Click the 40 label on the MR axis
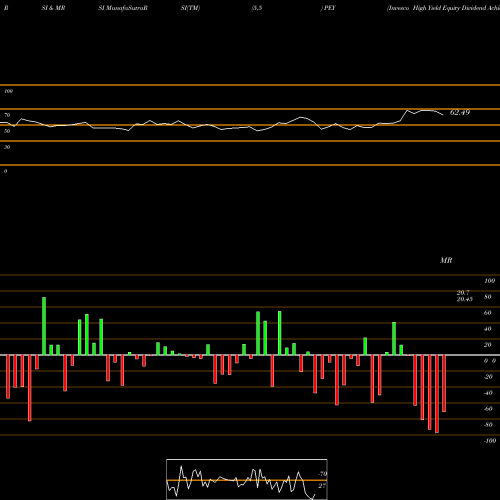Viewport: 500px width, 500px height. 488,329
